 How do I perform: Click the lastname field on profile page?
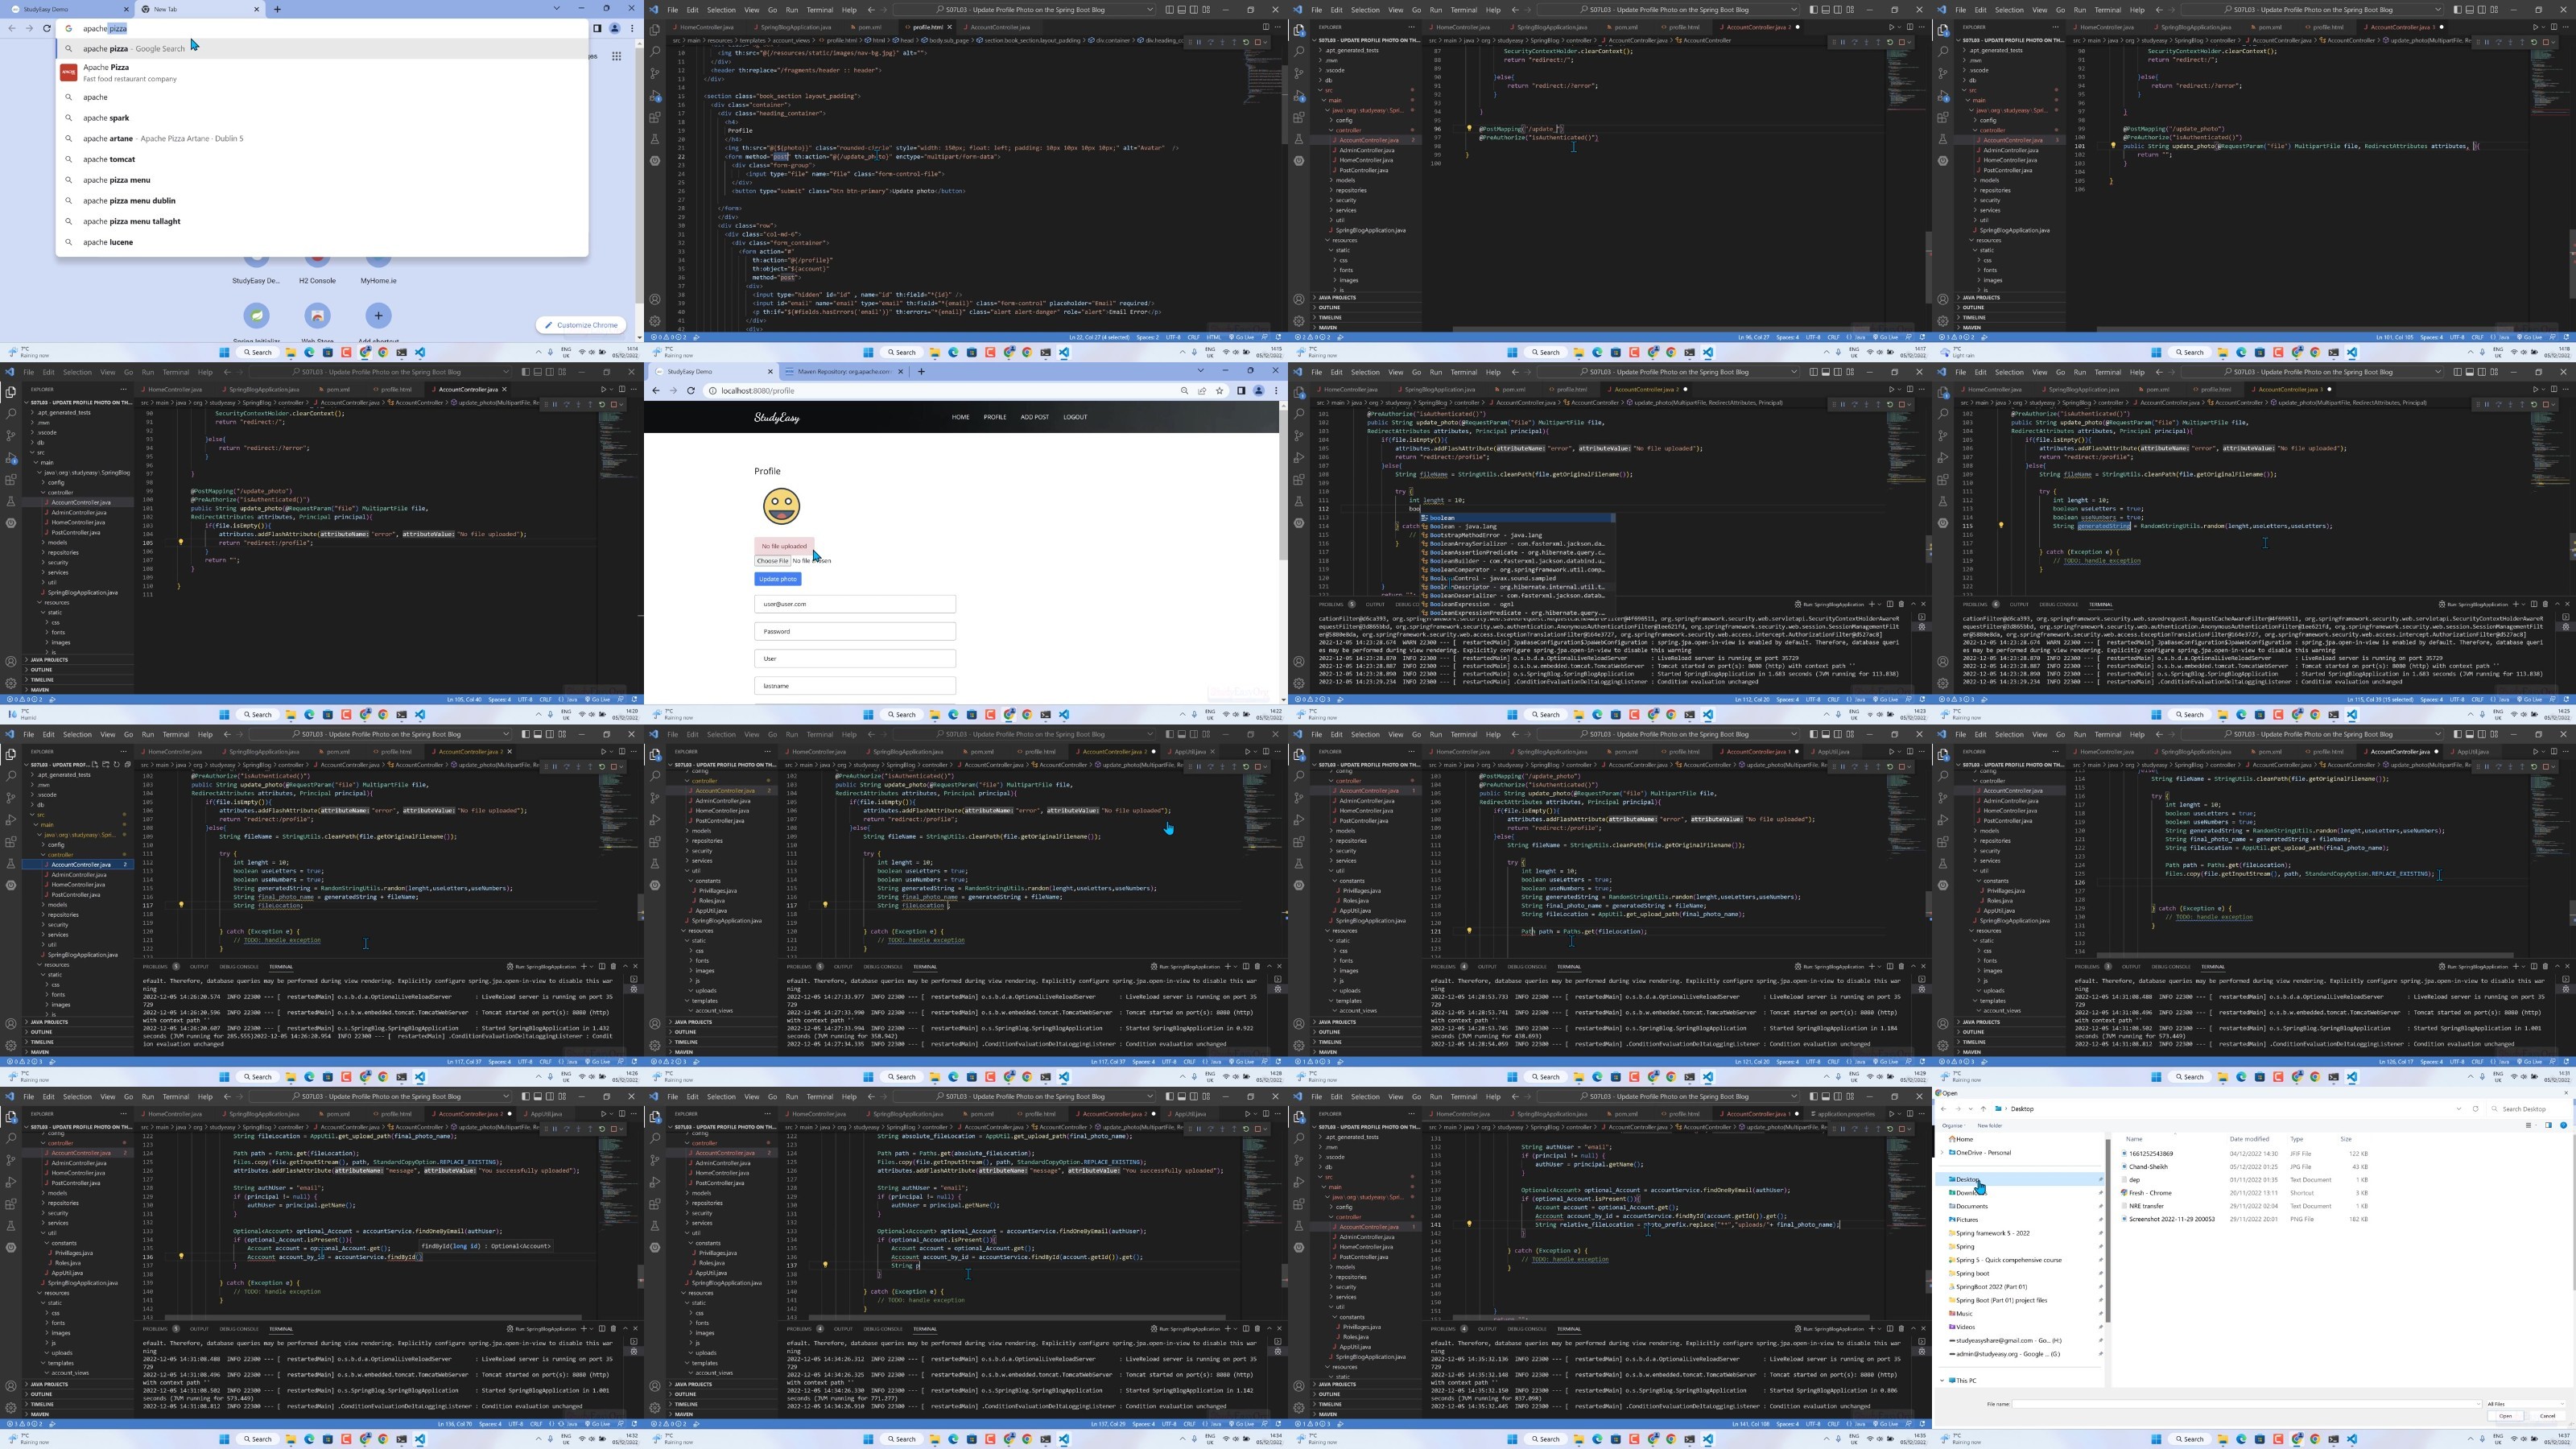tap(855, 686)
